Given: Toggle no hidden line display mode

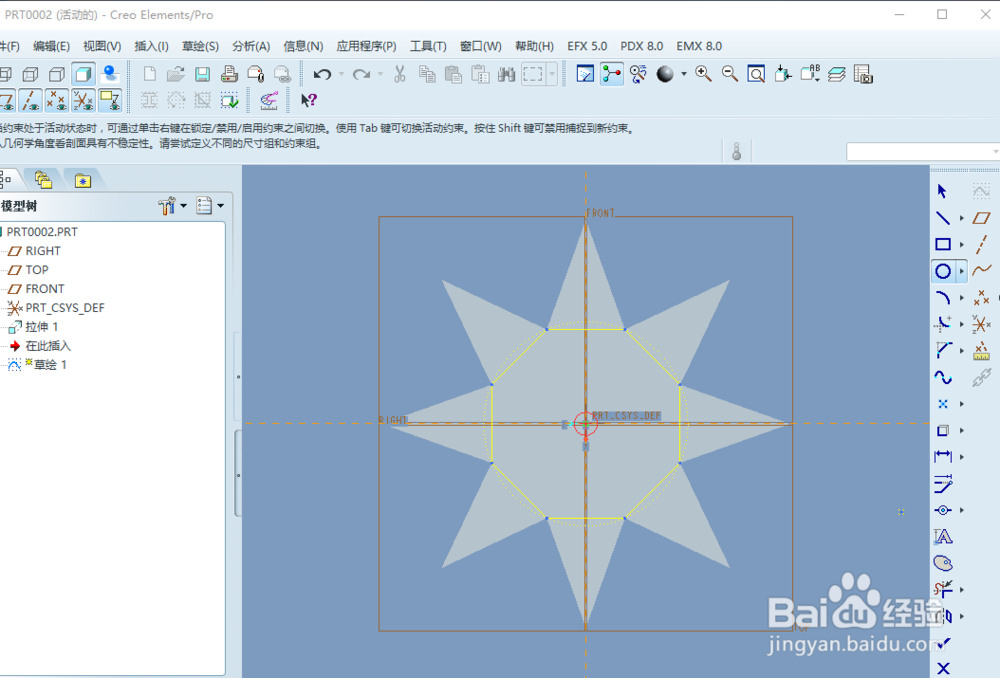Looking at the screenshot, I should pos(57,75).
